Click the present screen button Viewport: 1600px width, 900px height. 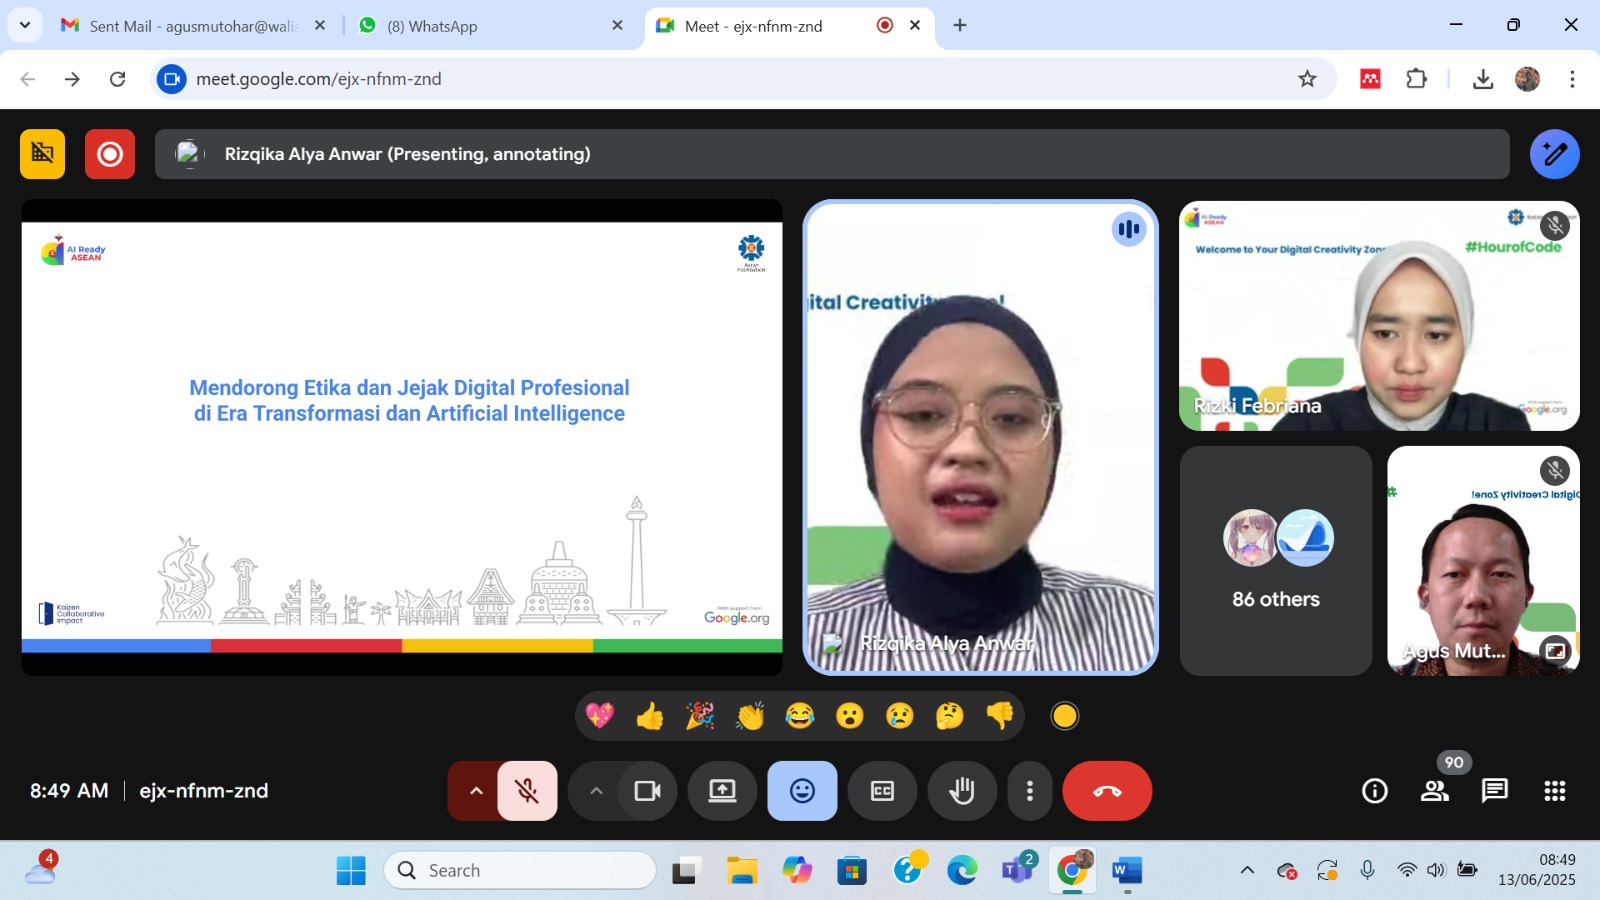click(x=722, y=791)
